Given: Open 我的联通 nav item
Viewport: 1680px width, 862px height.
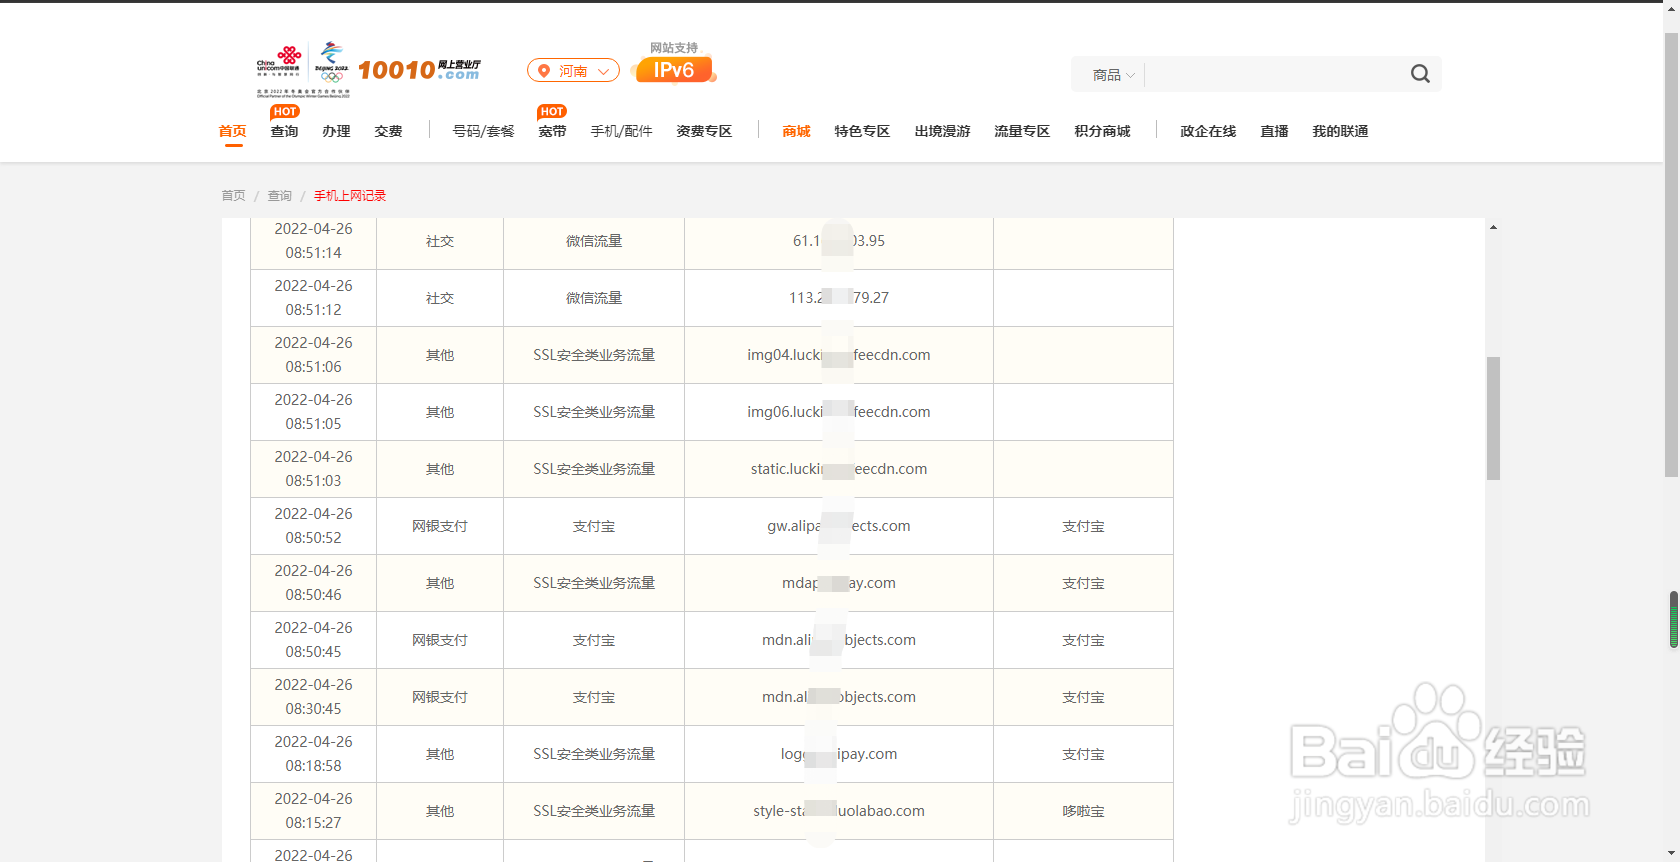Looking at the screenshot, I should [1340, 131].
